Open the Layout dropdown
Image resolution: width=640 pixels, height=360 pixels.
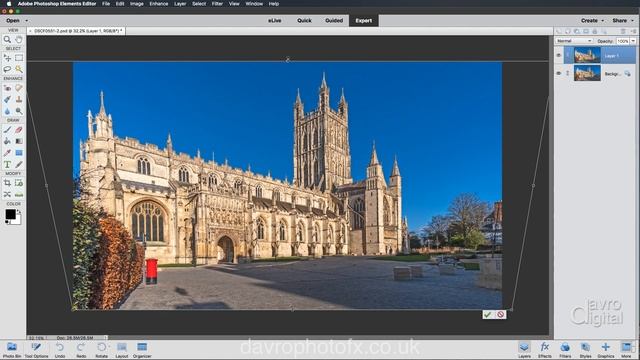(x=122, y=350)
